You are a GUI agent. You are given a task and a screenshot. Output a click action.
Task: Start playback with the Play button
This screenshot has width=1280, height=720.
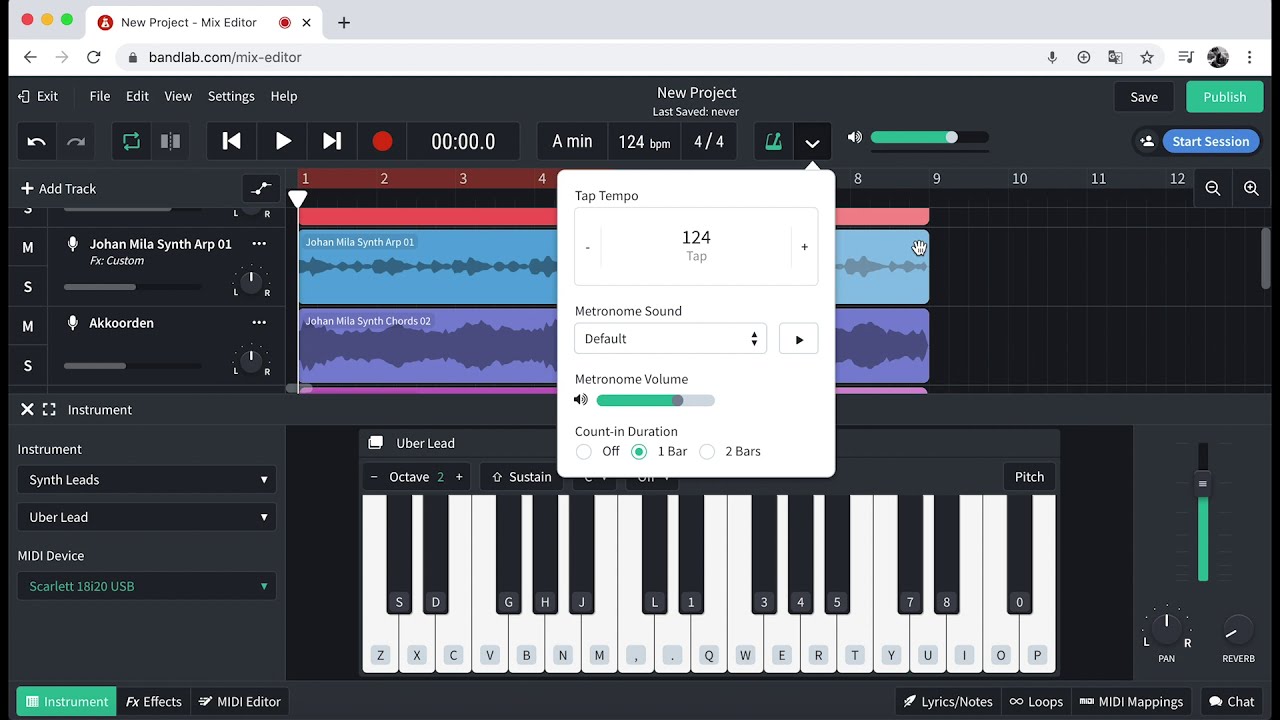(x=283, y=141)
